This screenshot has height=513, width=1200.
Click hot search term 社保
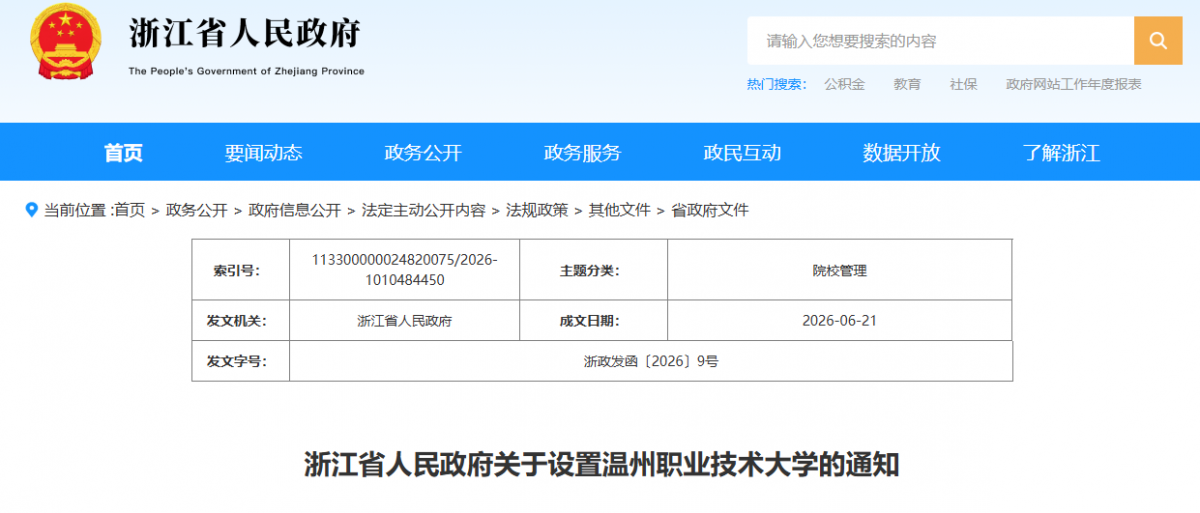coord(964,85)
